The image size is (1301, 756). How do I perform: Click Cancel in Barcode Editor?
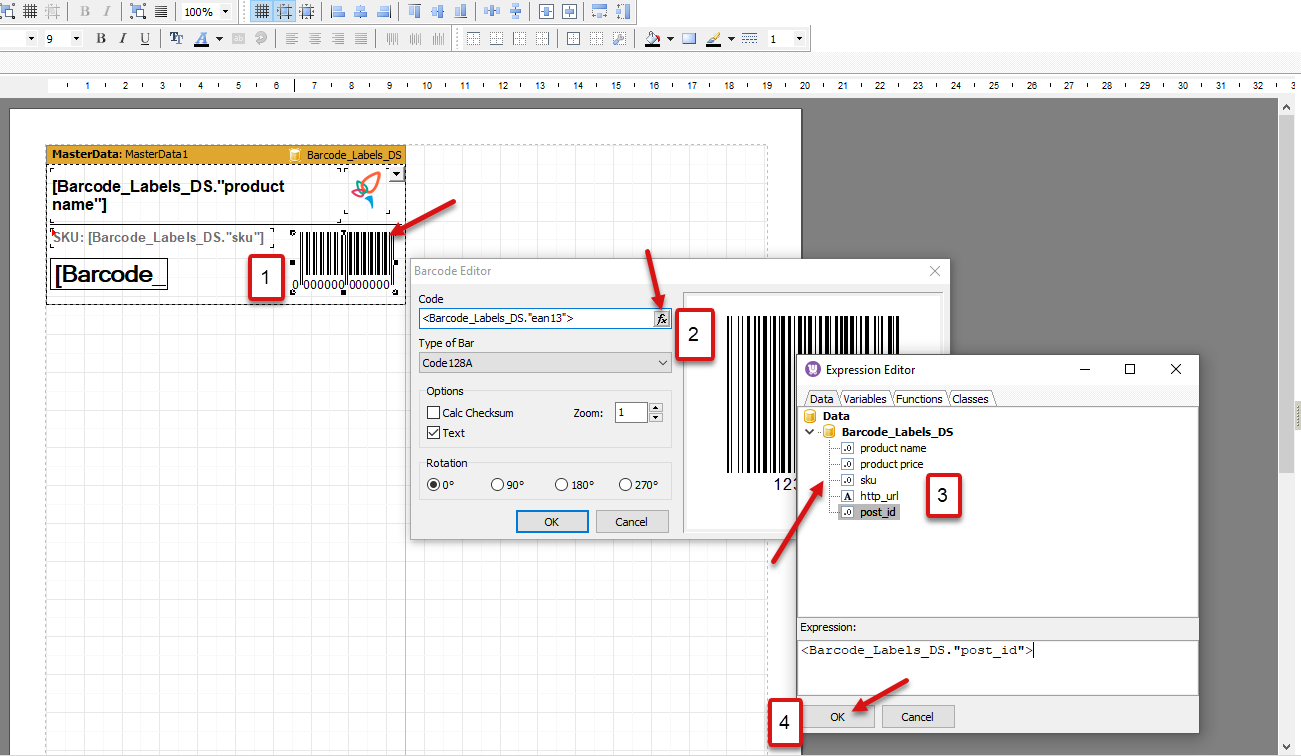coord(631,522)
